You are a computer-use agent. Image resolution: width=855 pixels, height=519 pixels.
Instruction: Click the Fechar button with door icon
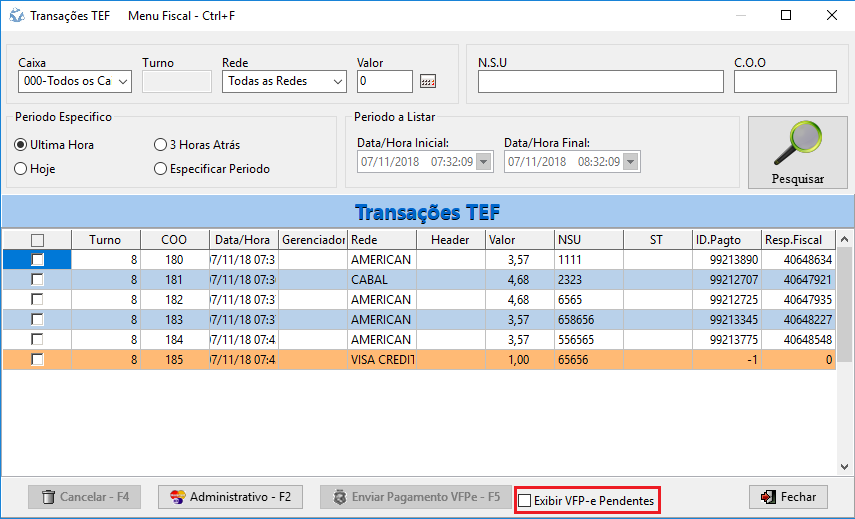pos(788,497)
